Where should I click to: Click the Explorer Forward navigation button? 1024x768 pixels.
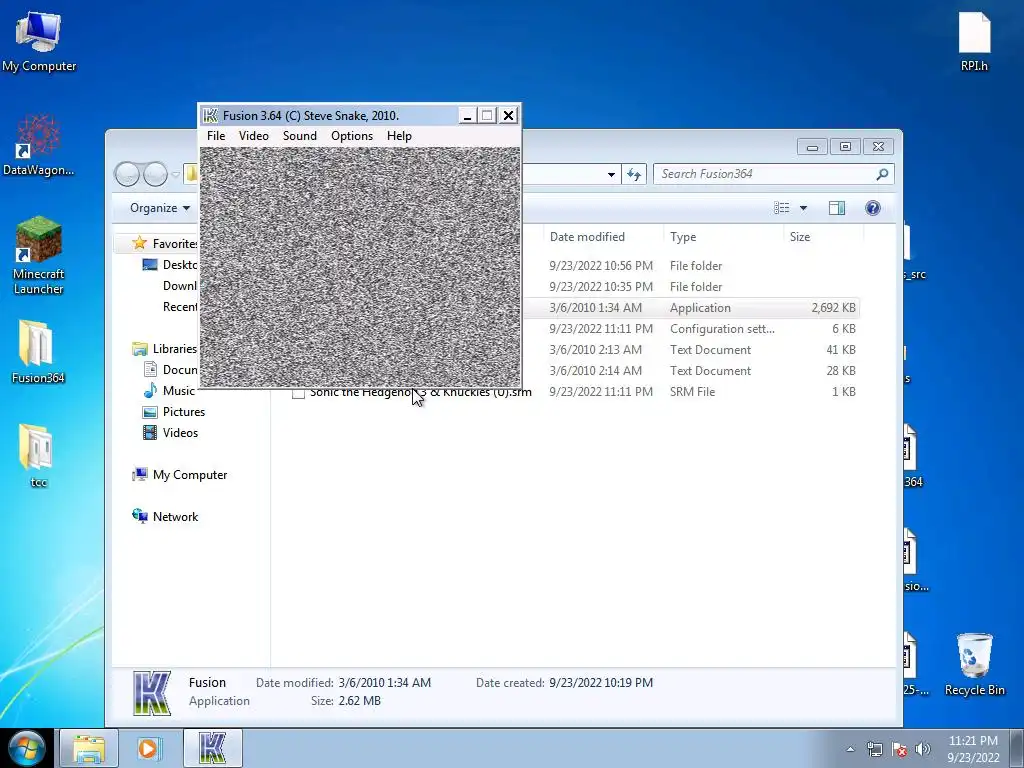(x=155, y=174)
